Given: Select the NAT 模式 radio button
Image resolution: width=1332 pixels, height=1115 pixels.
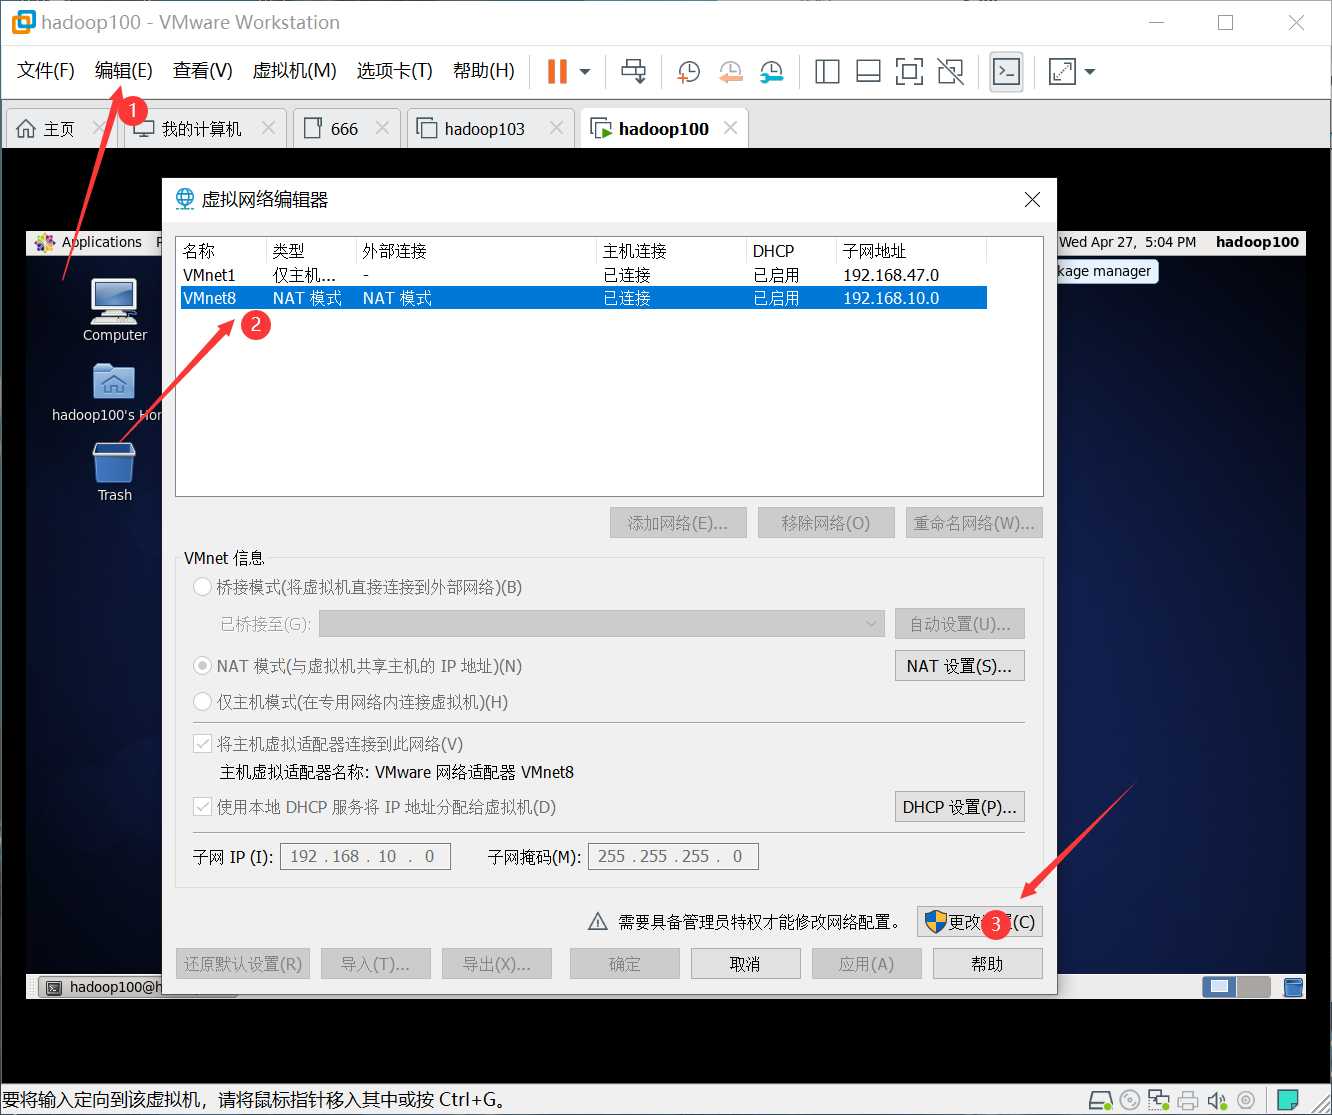Looking at the screenshot, I should coord(203,666).
